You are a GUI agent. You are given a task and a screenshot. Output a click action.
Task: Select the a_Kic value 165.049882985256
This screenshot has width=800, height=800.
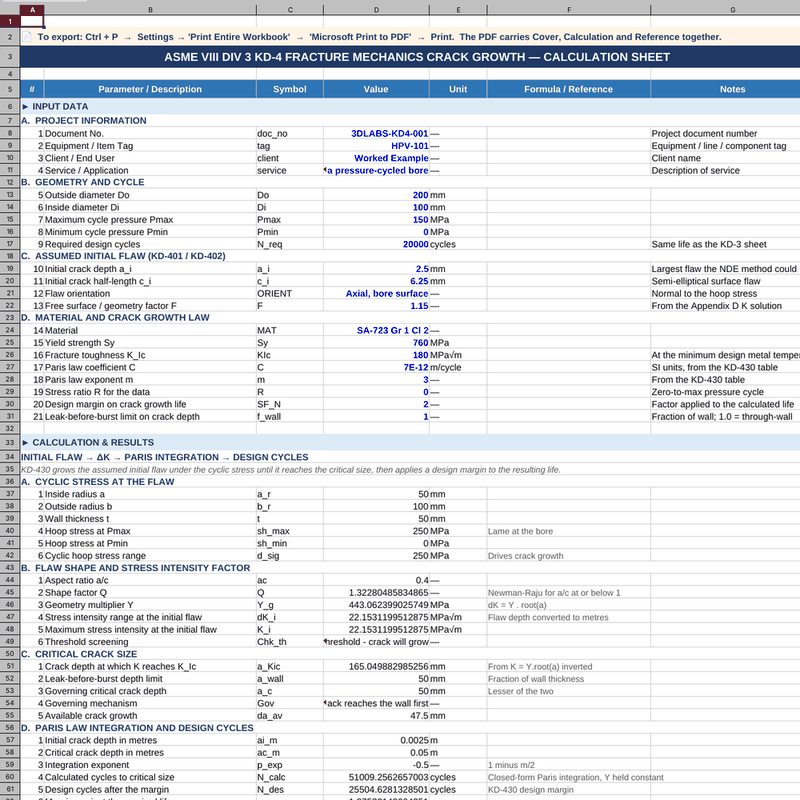click(x=376, y=666)
